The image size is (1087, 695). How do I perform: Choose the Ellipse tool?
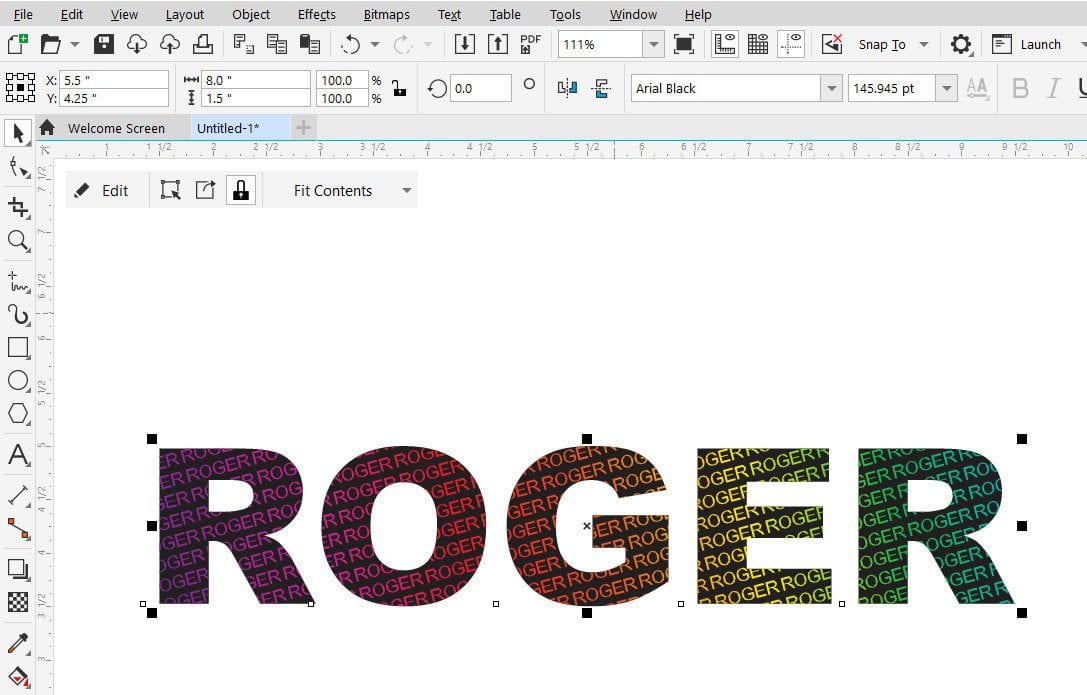pos(17,381)
